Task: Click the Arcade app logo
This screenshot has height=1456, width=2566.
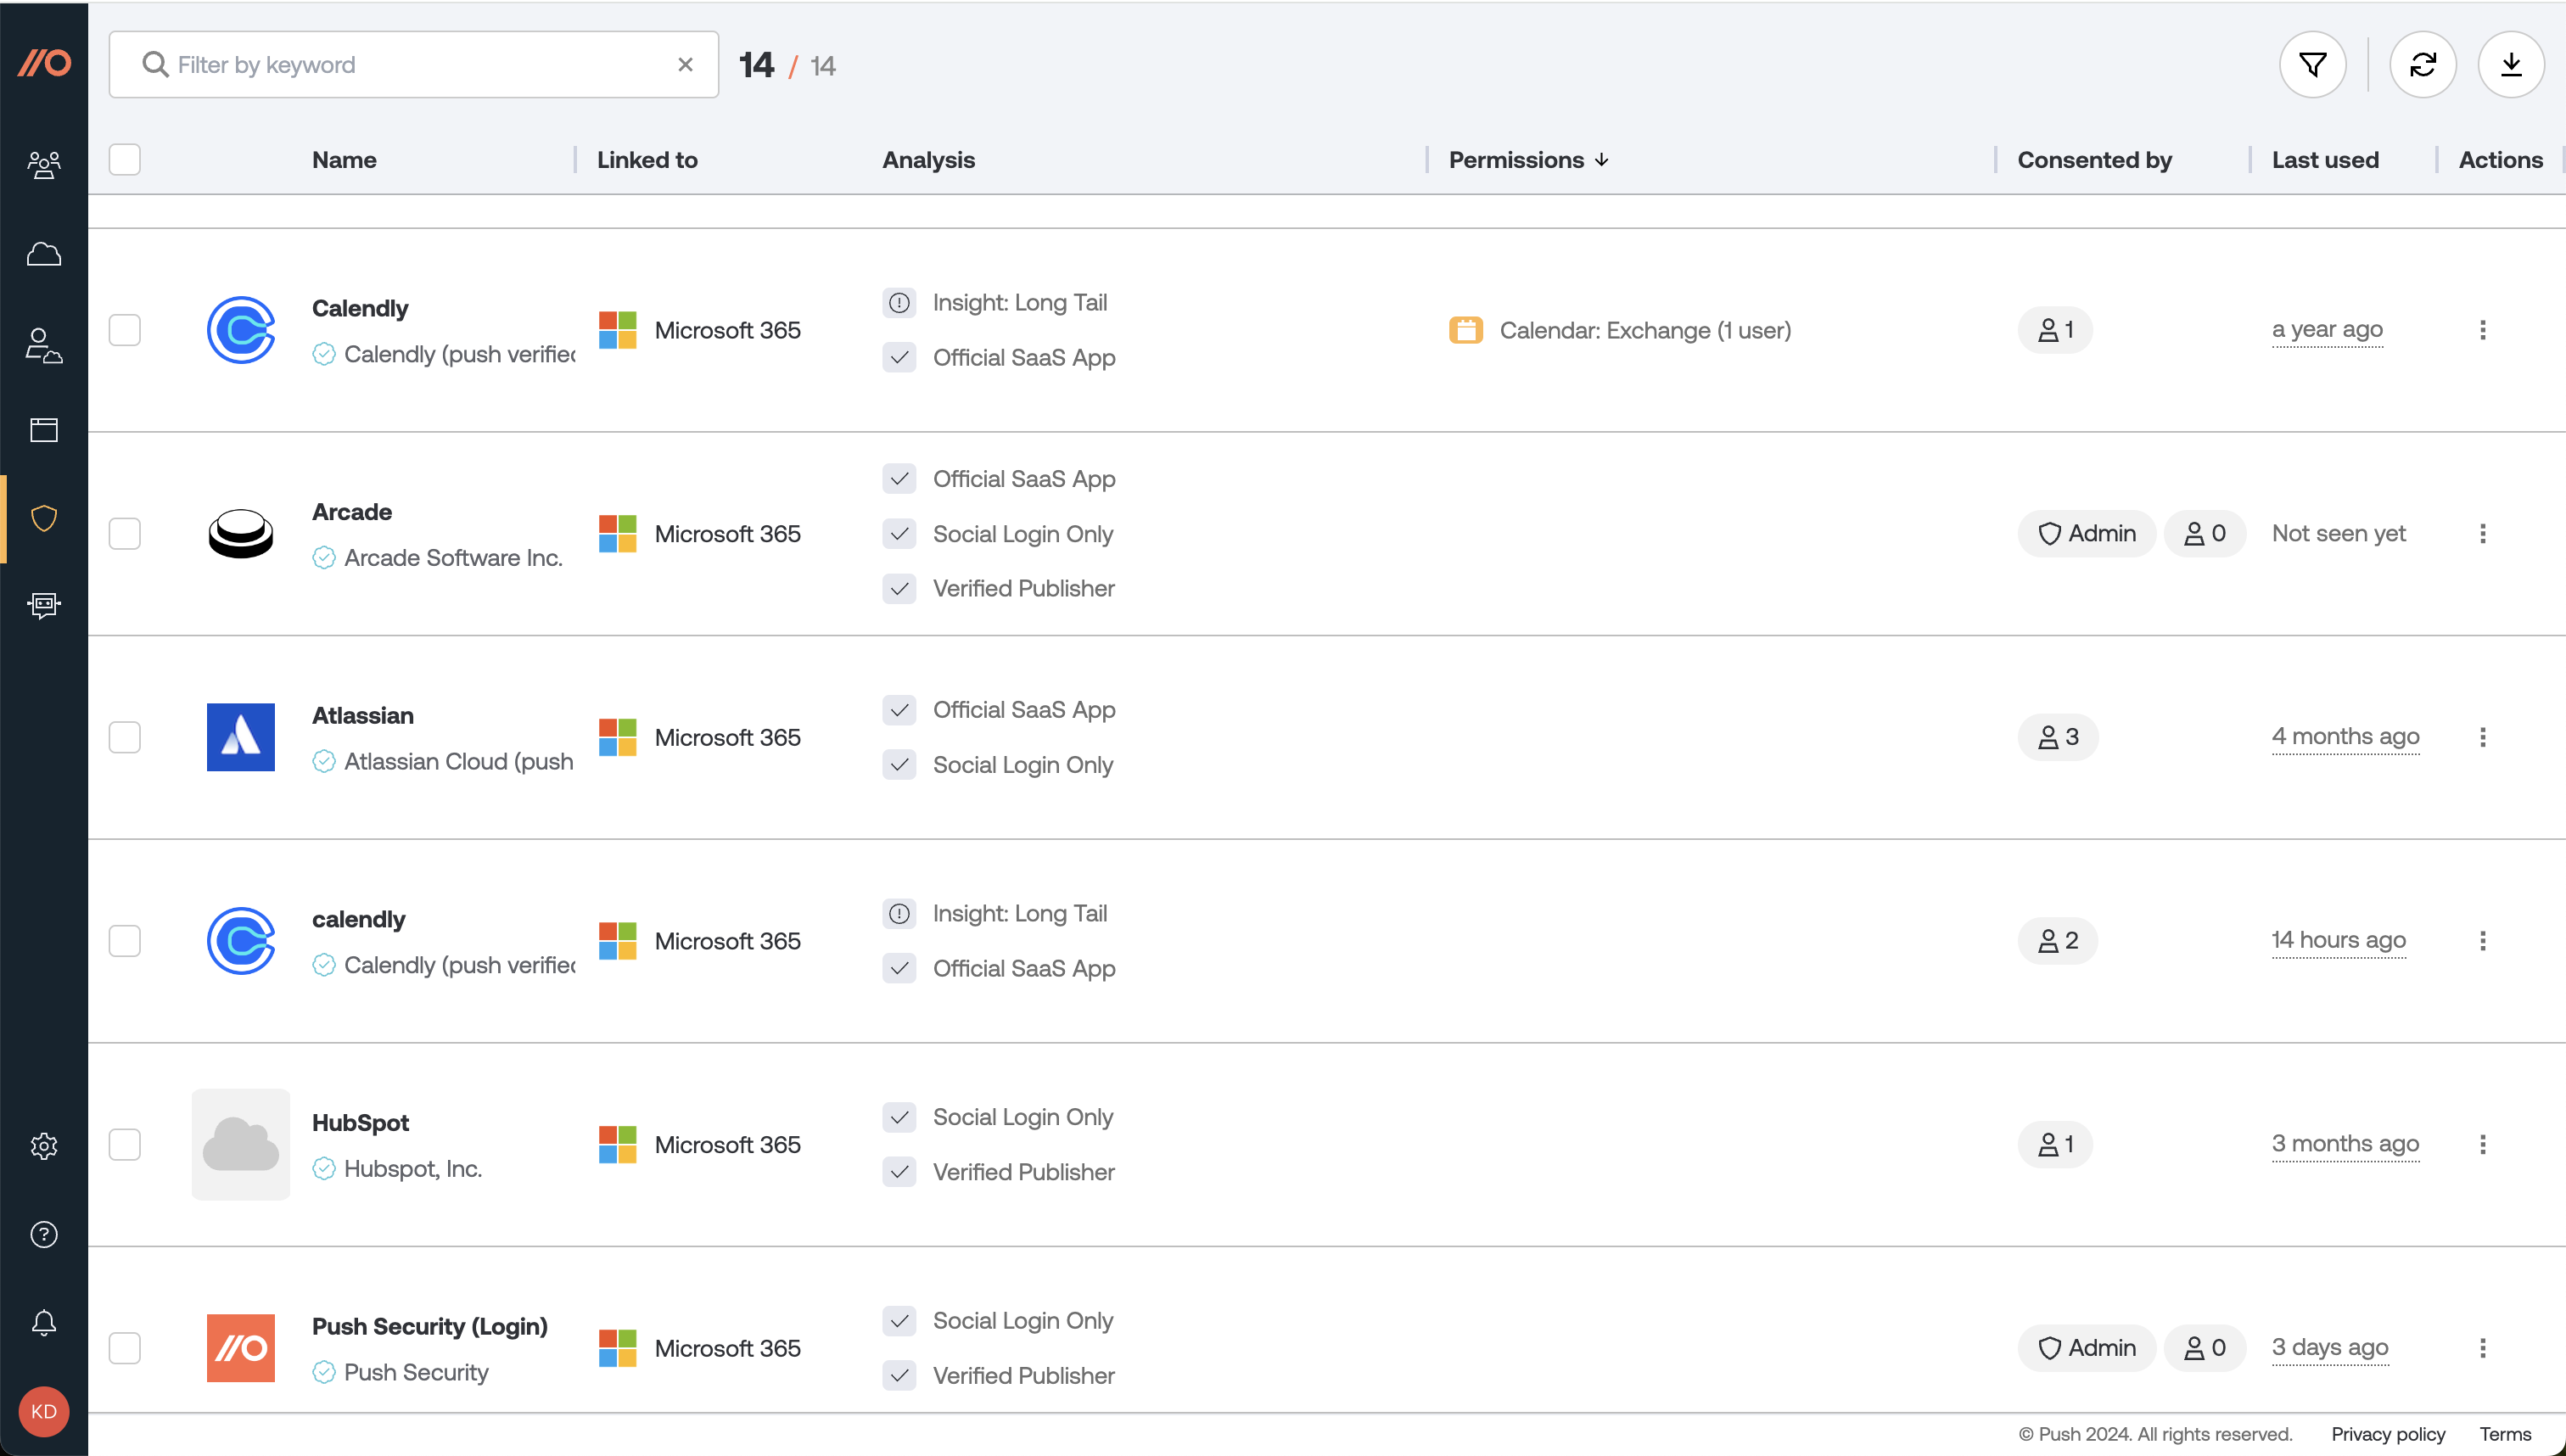Action: click(240, 534)
